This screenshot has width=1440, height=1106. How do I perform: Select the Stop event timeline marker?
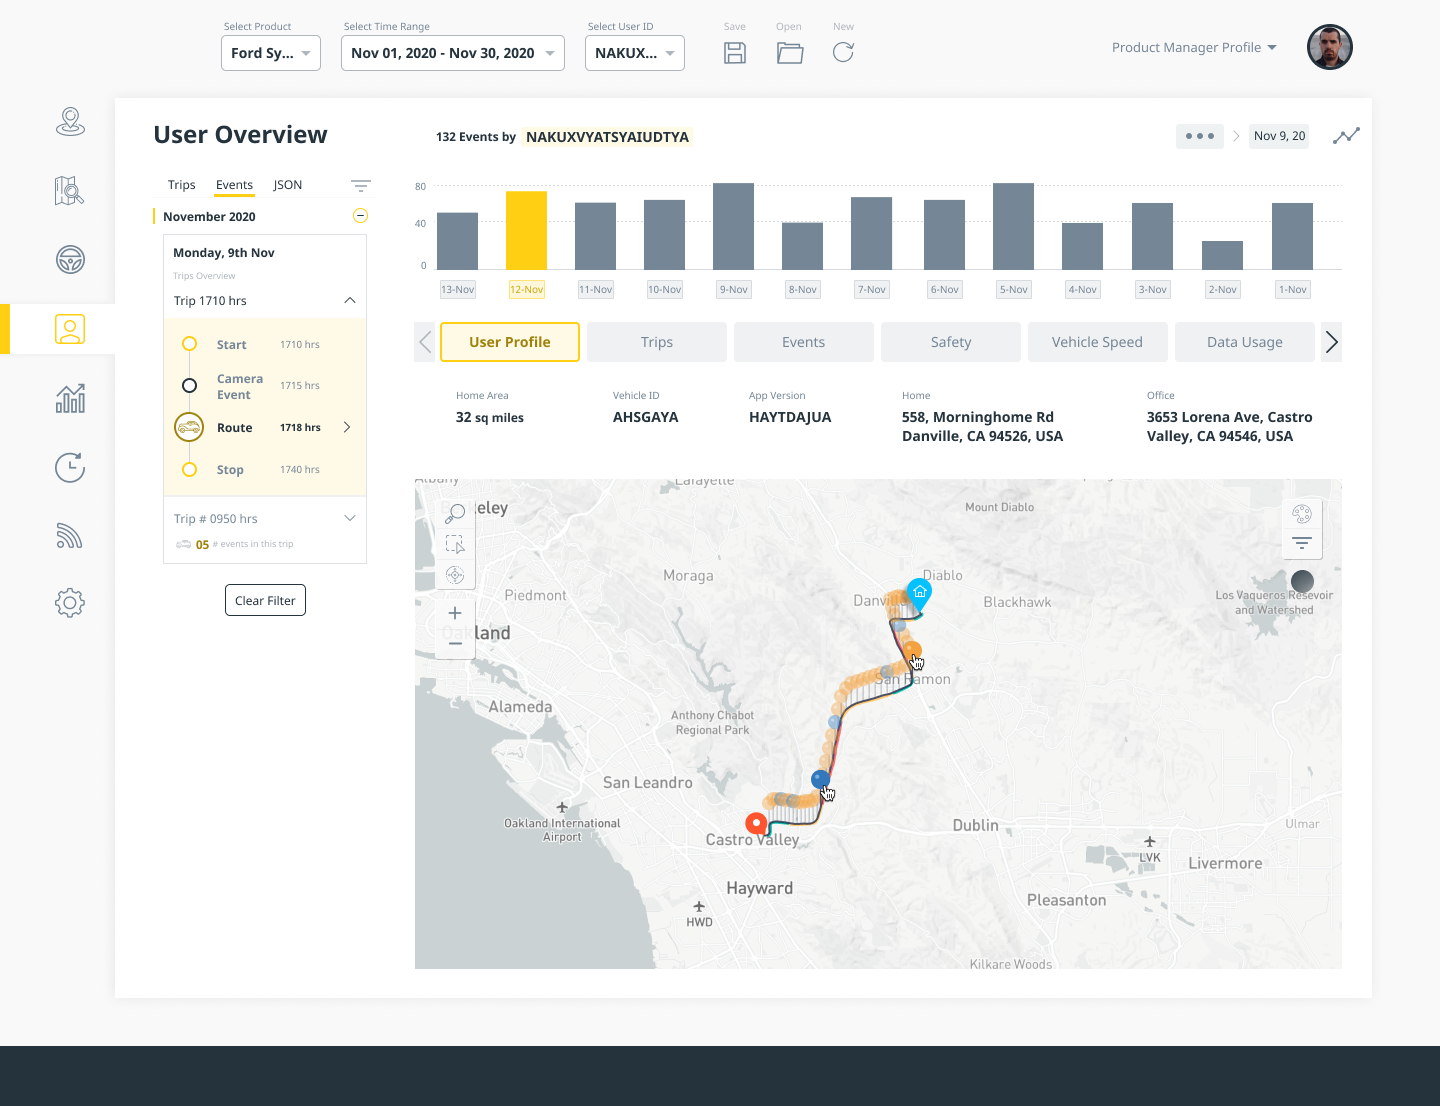pos(189,470)
